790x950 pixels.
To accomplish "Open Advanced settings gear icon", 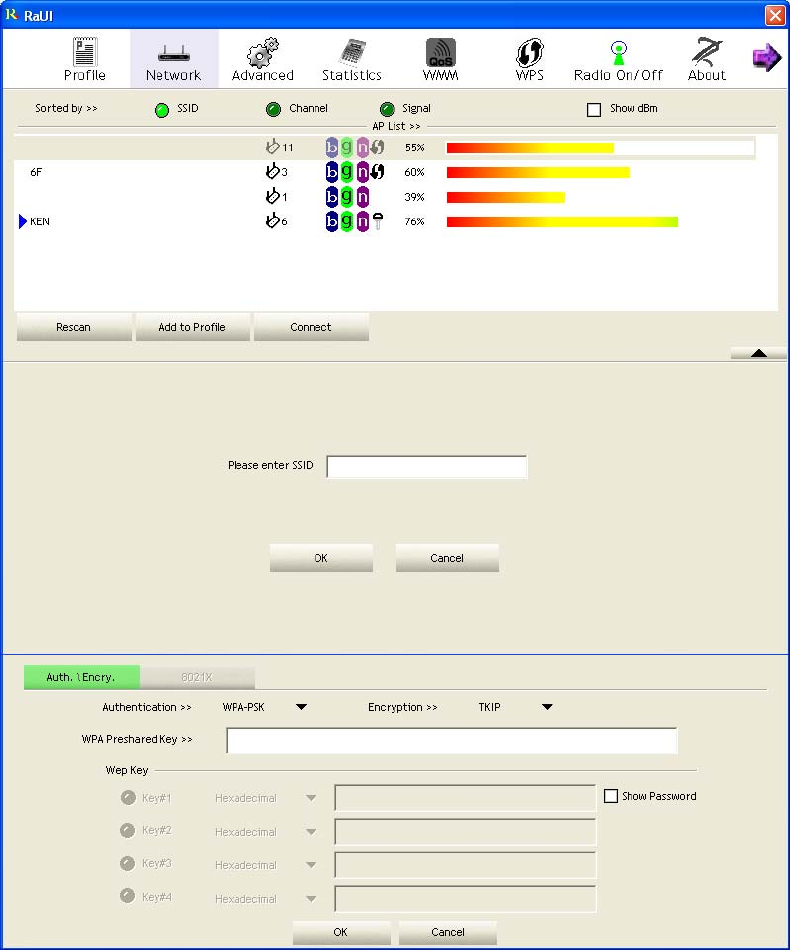I will coord(262,52).
